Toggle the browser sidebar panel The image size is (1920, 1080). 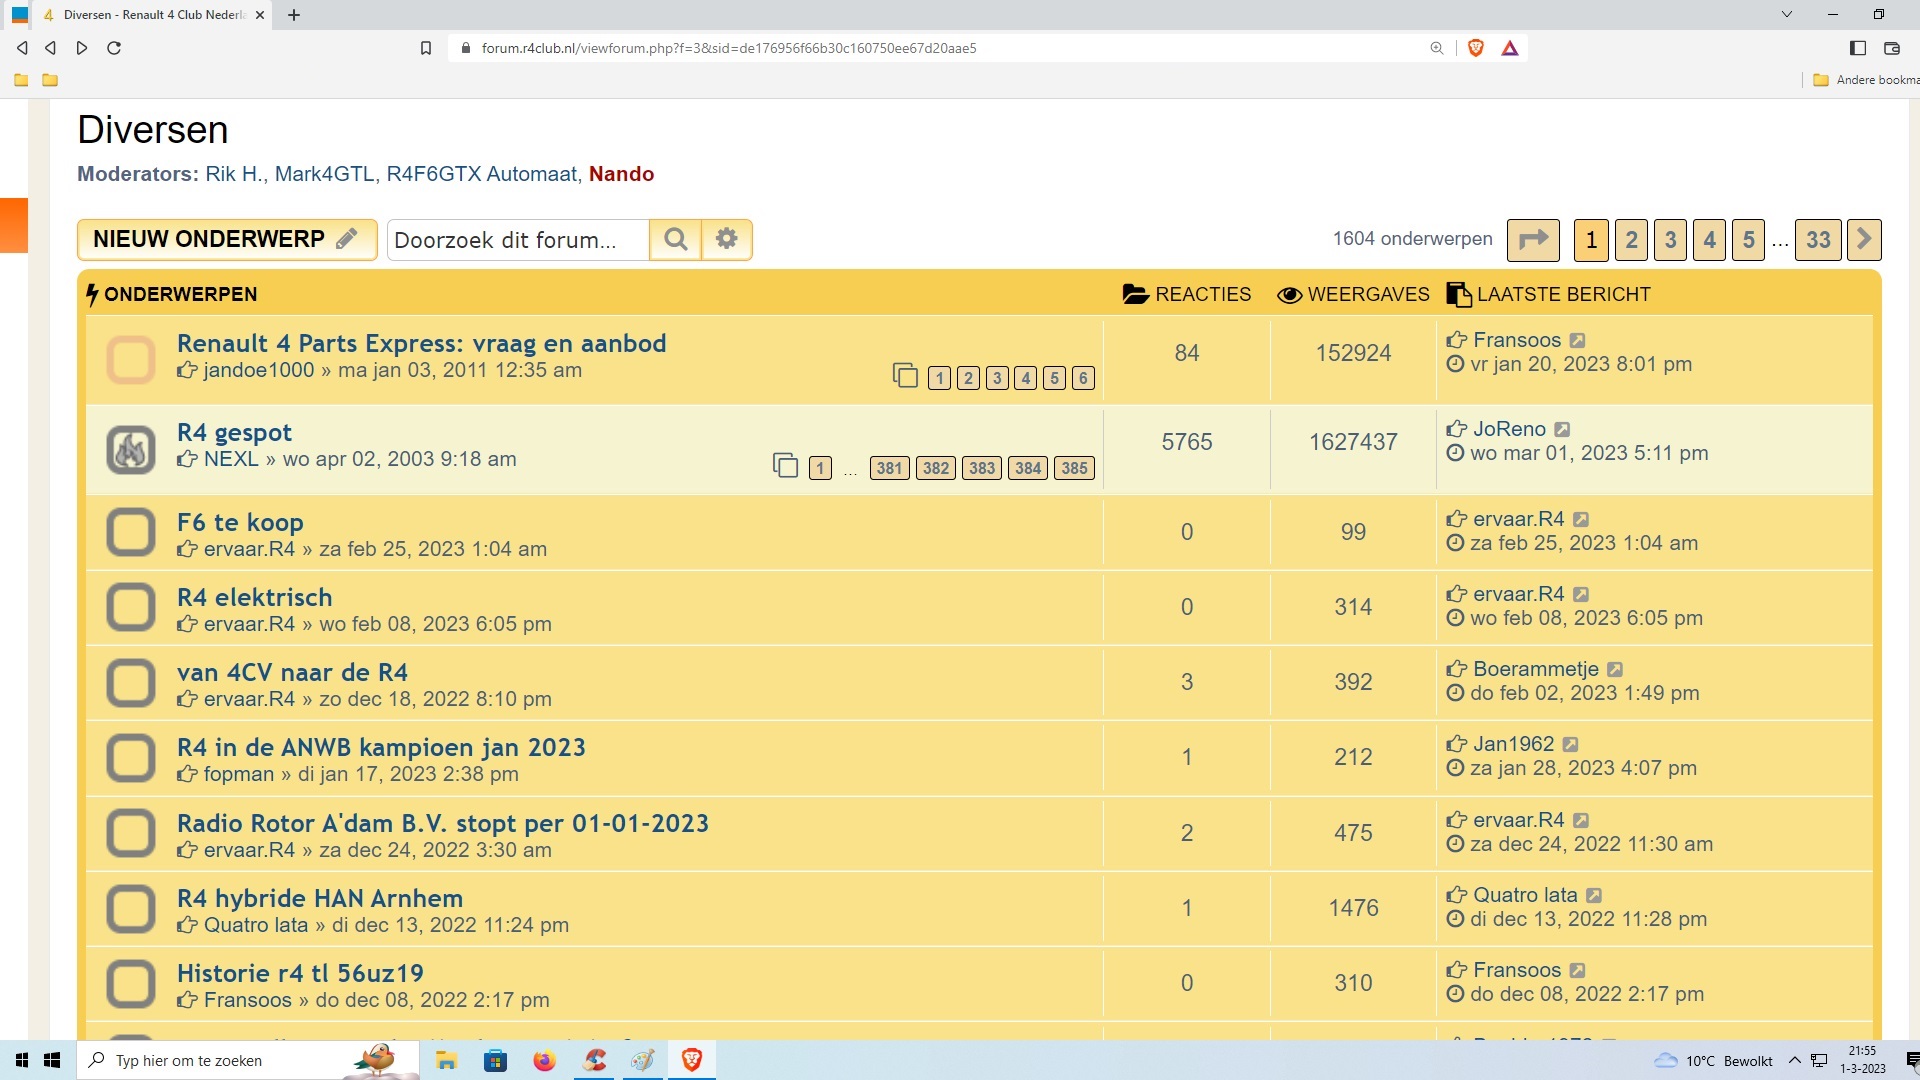(x=1858, y=48)
